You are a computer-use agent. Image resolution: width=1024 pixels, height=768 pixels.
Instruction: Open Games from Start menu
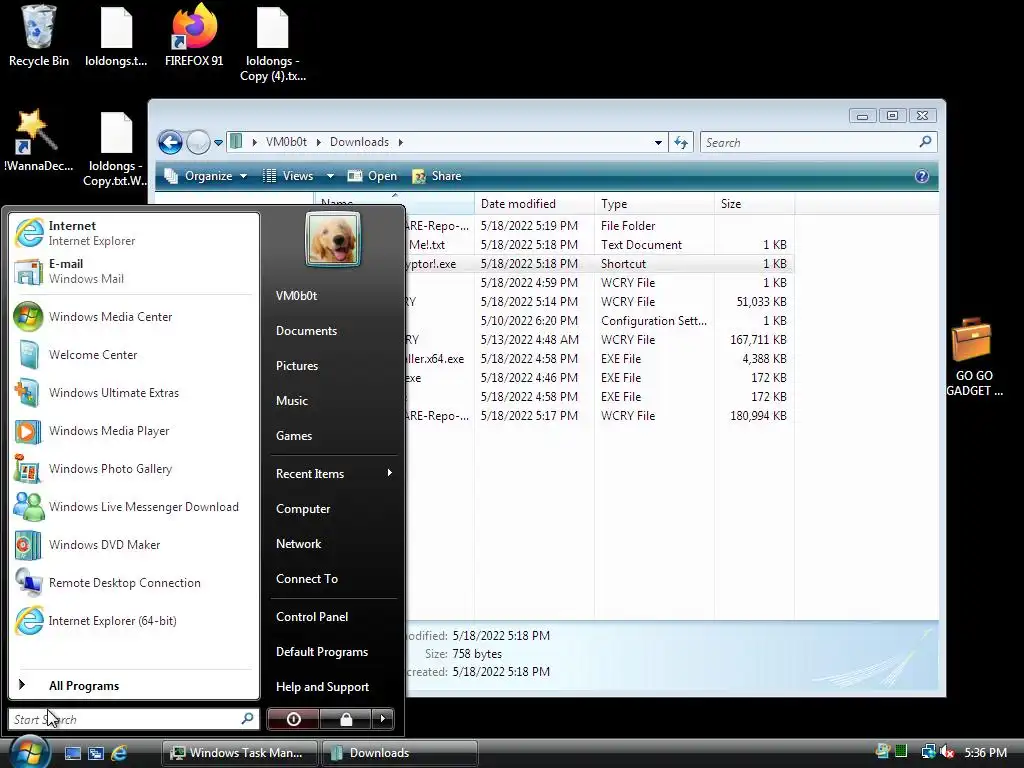pos(334,436)
